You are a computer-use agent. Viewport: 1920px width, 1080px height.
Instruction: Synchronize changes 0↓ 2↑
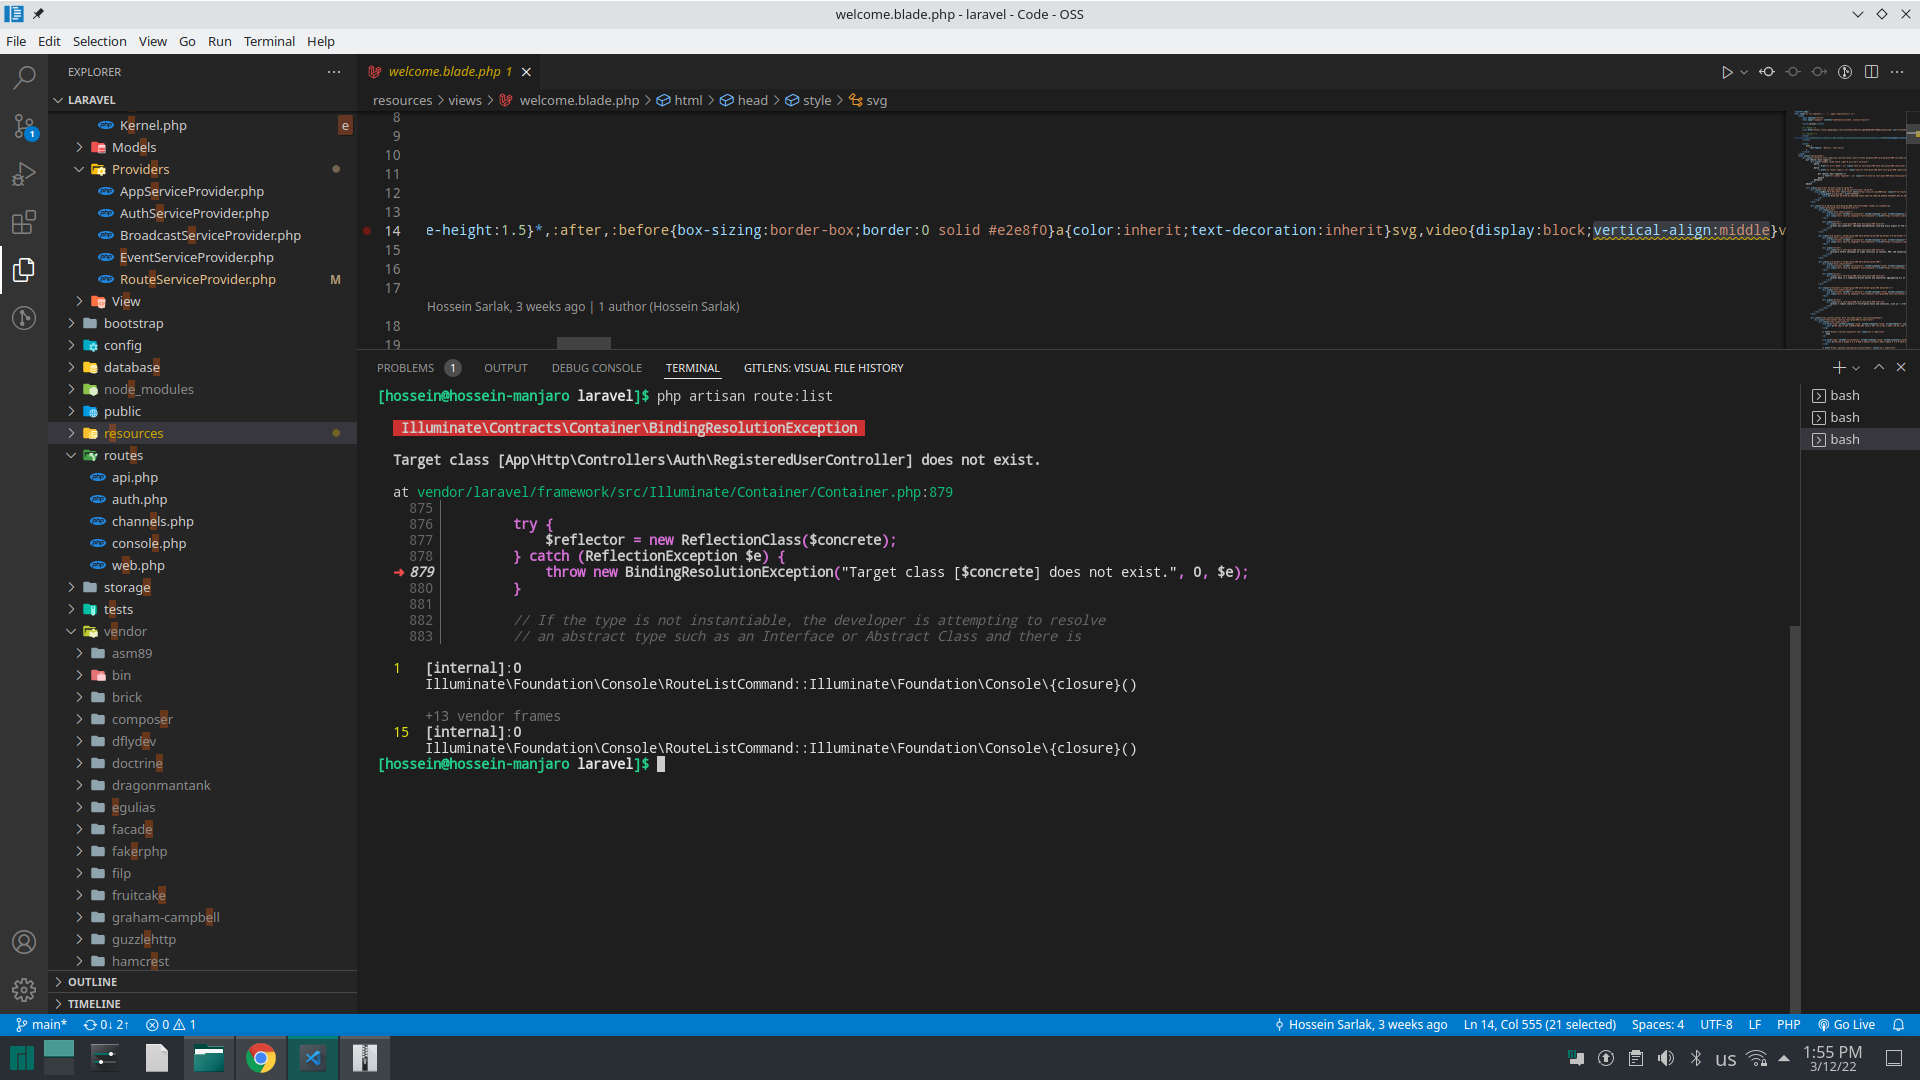pos(106,1025)
